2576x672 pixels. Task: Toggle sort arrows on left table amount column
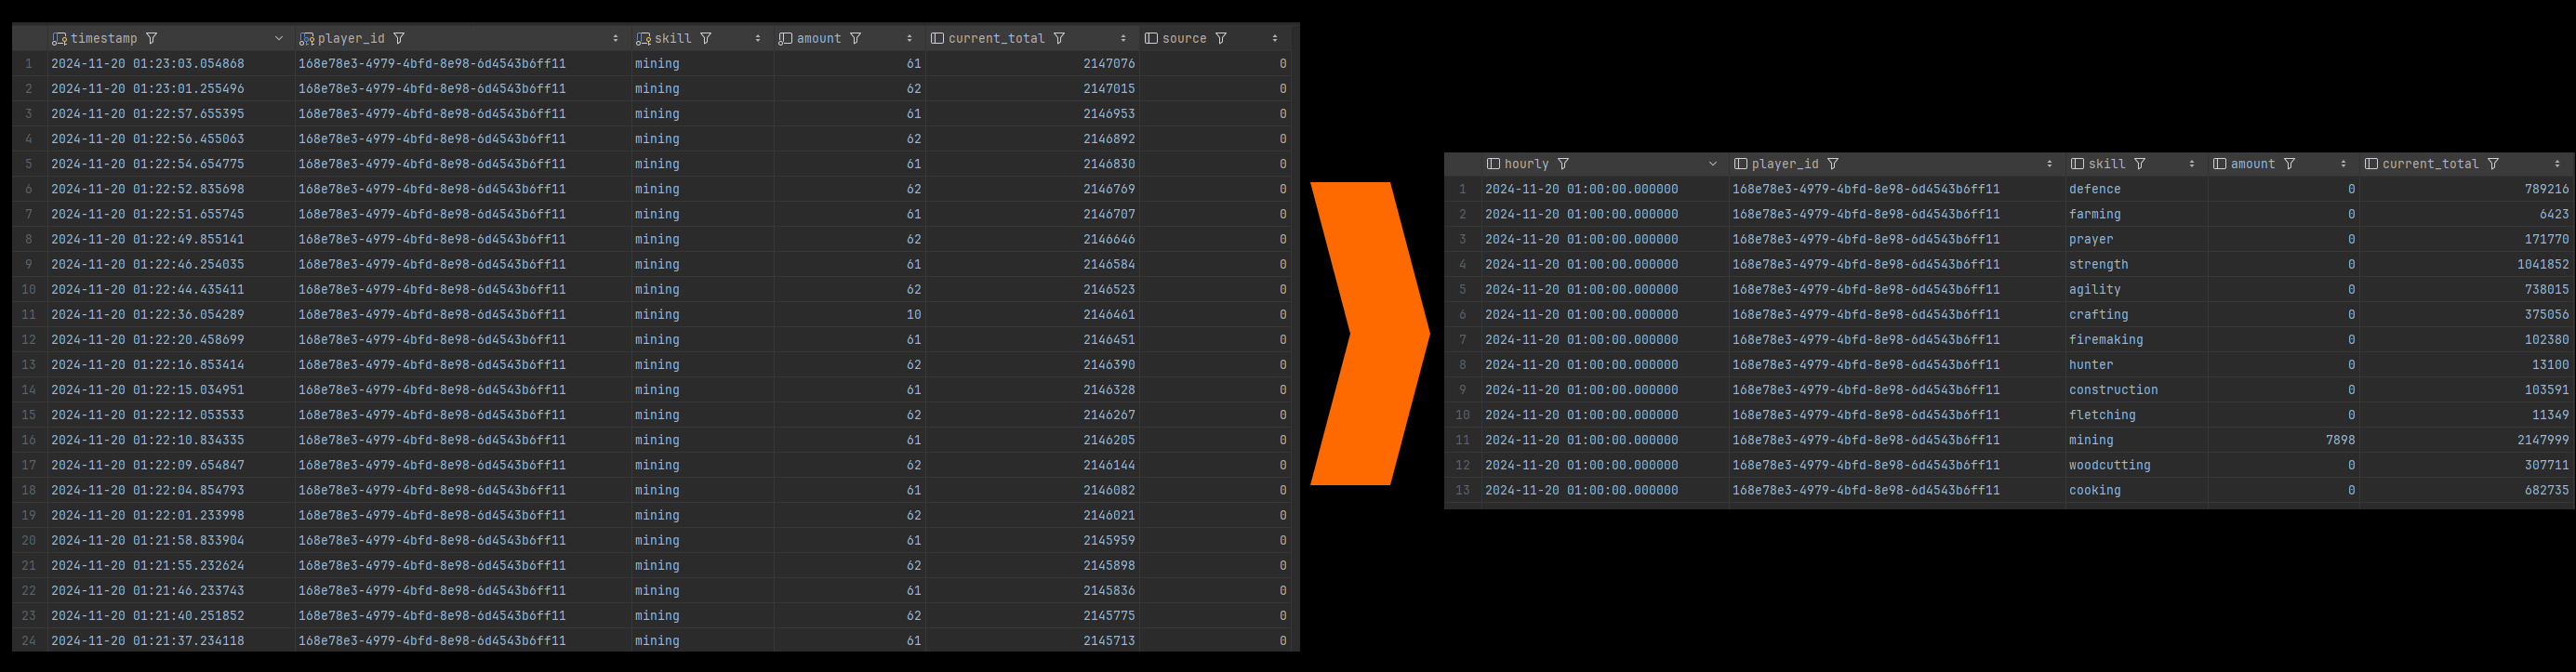point(909,39)
